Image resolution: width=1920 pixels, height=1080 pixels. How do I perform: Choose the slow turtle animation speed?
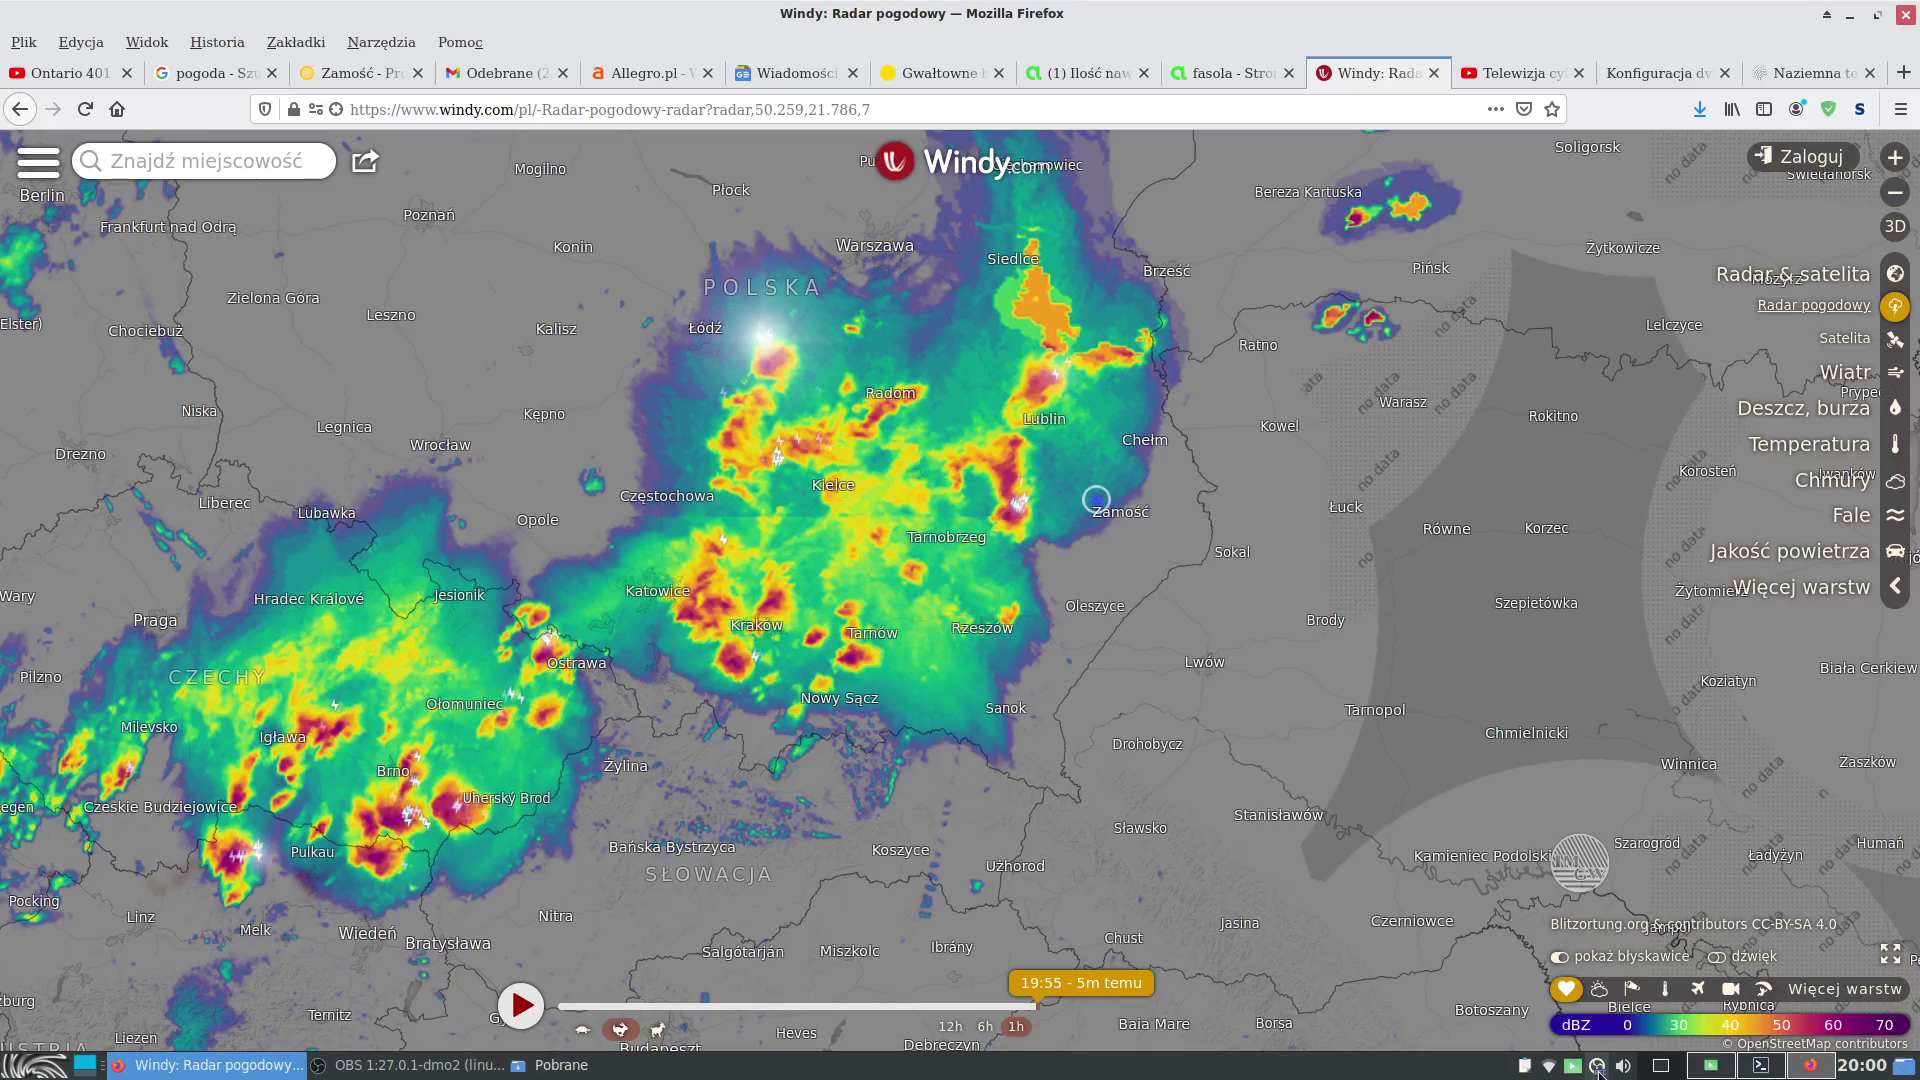583,1029
